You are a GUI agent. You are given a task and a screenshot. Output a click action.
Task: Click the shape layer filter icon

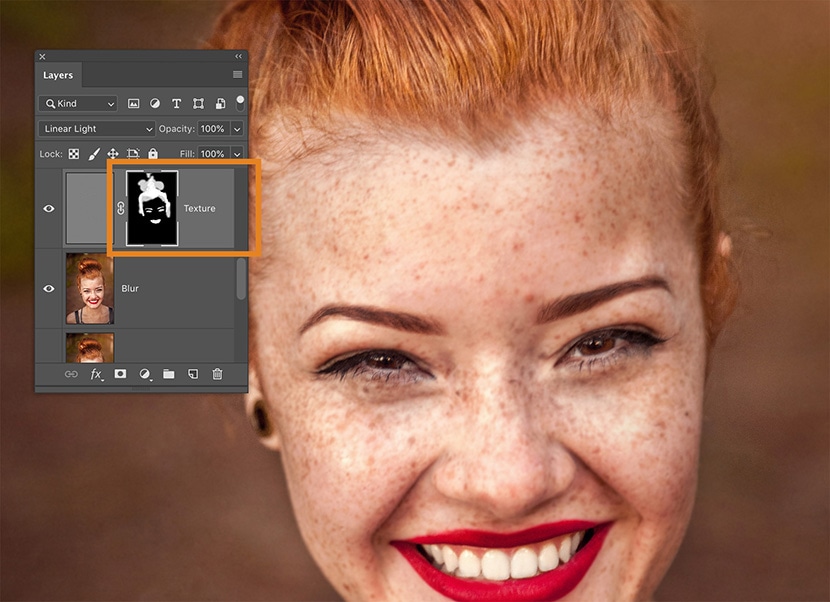198,104
